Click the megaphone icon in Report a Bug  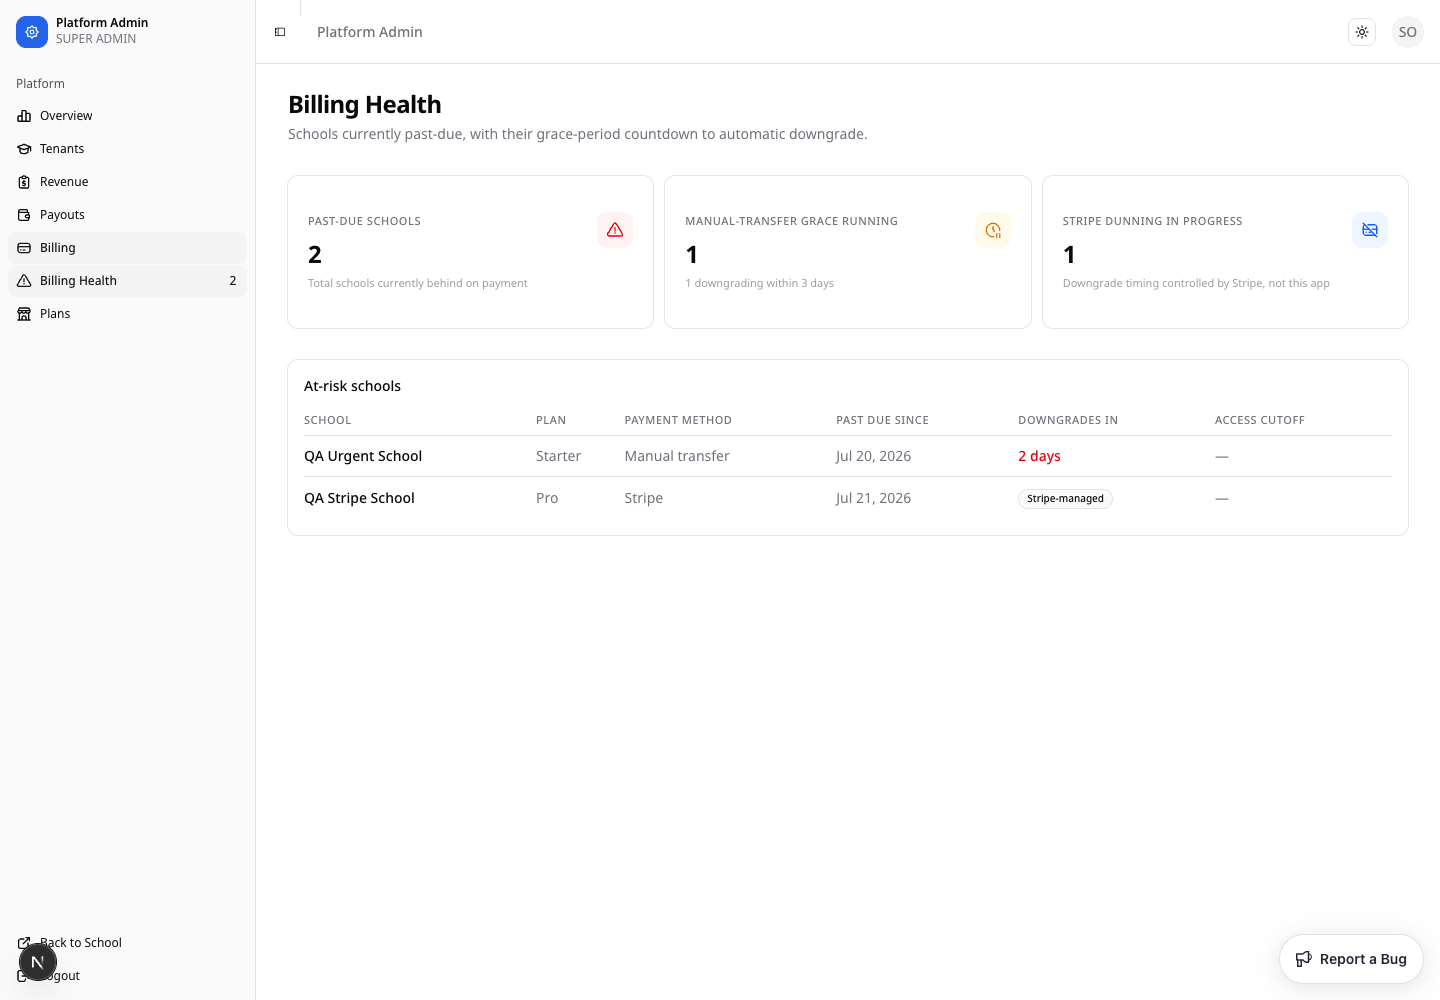(x=1304, y=959)
